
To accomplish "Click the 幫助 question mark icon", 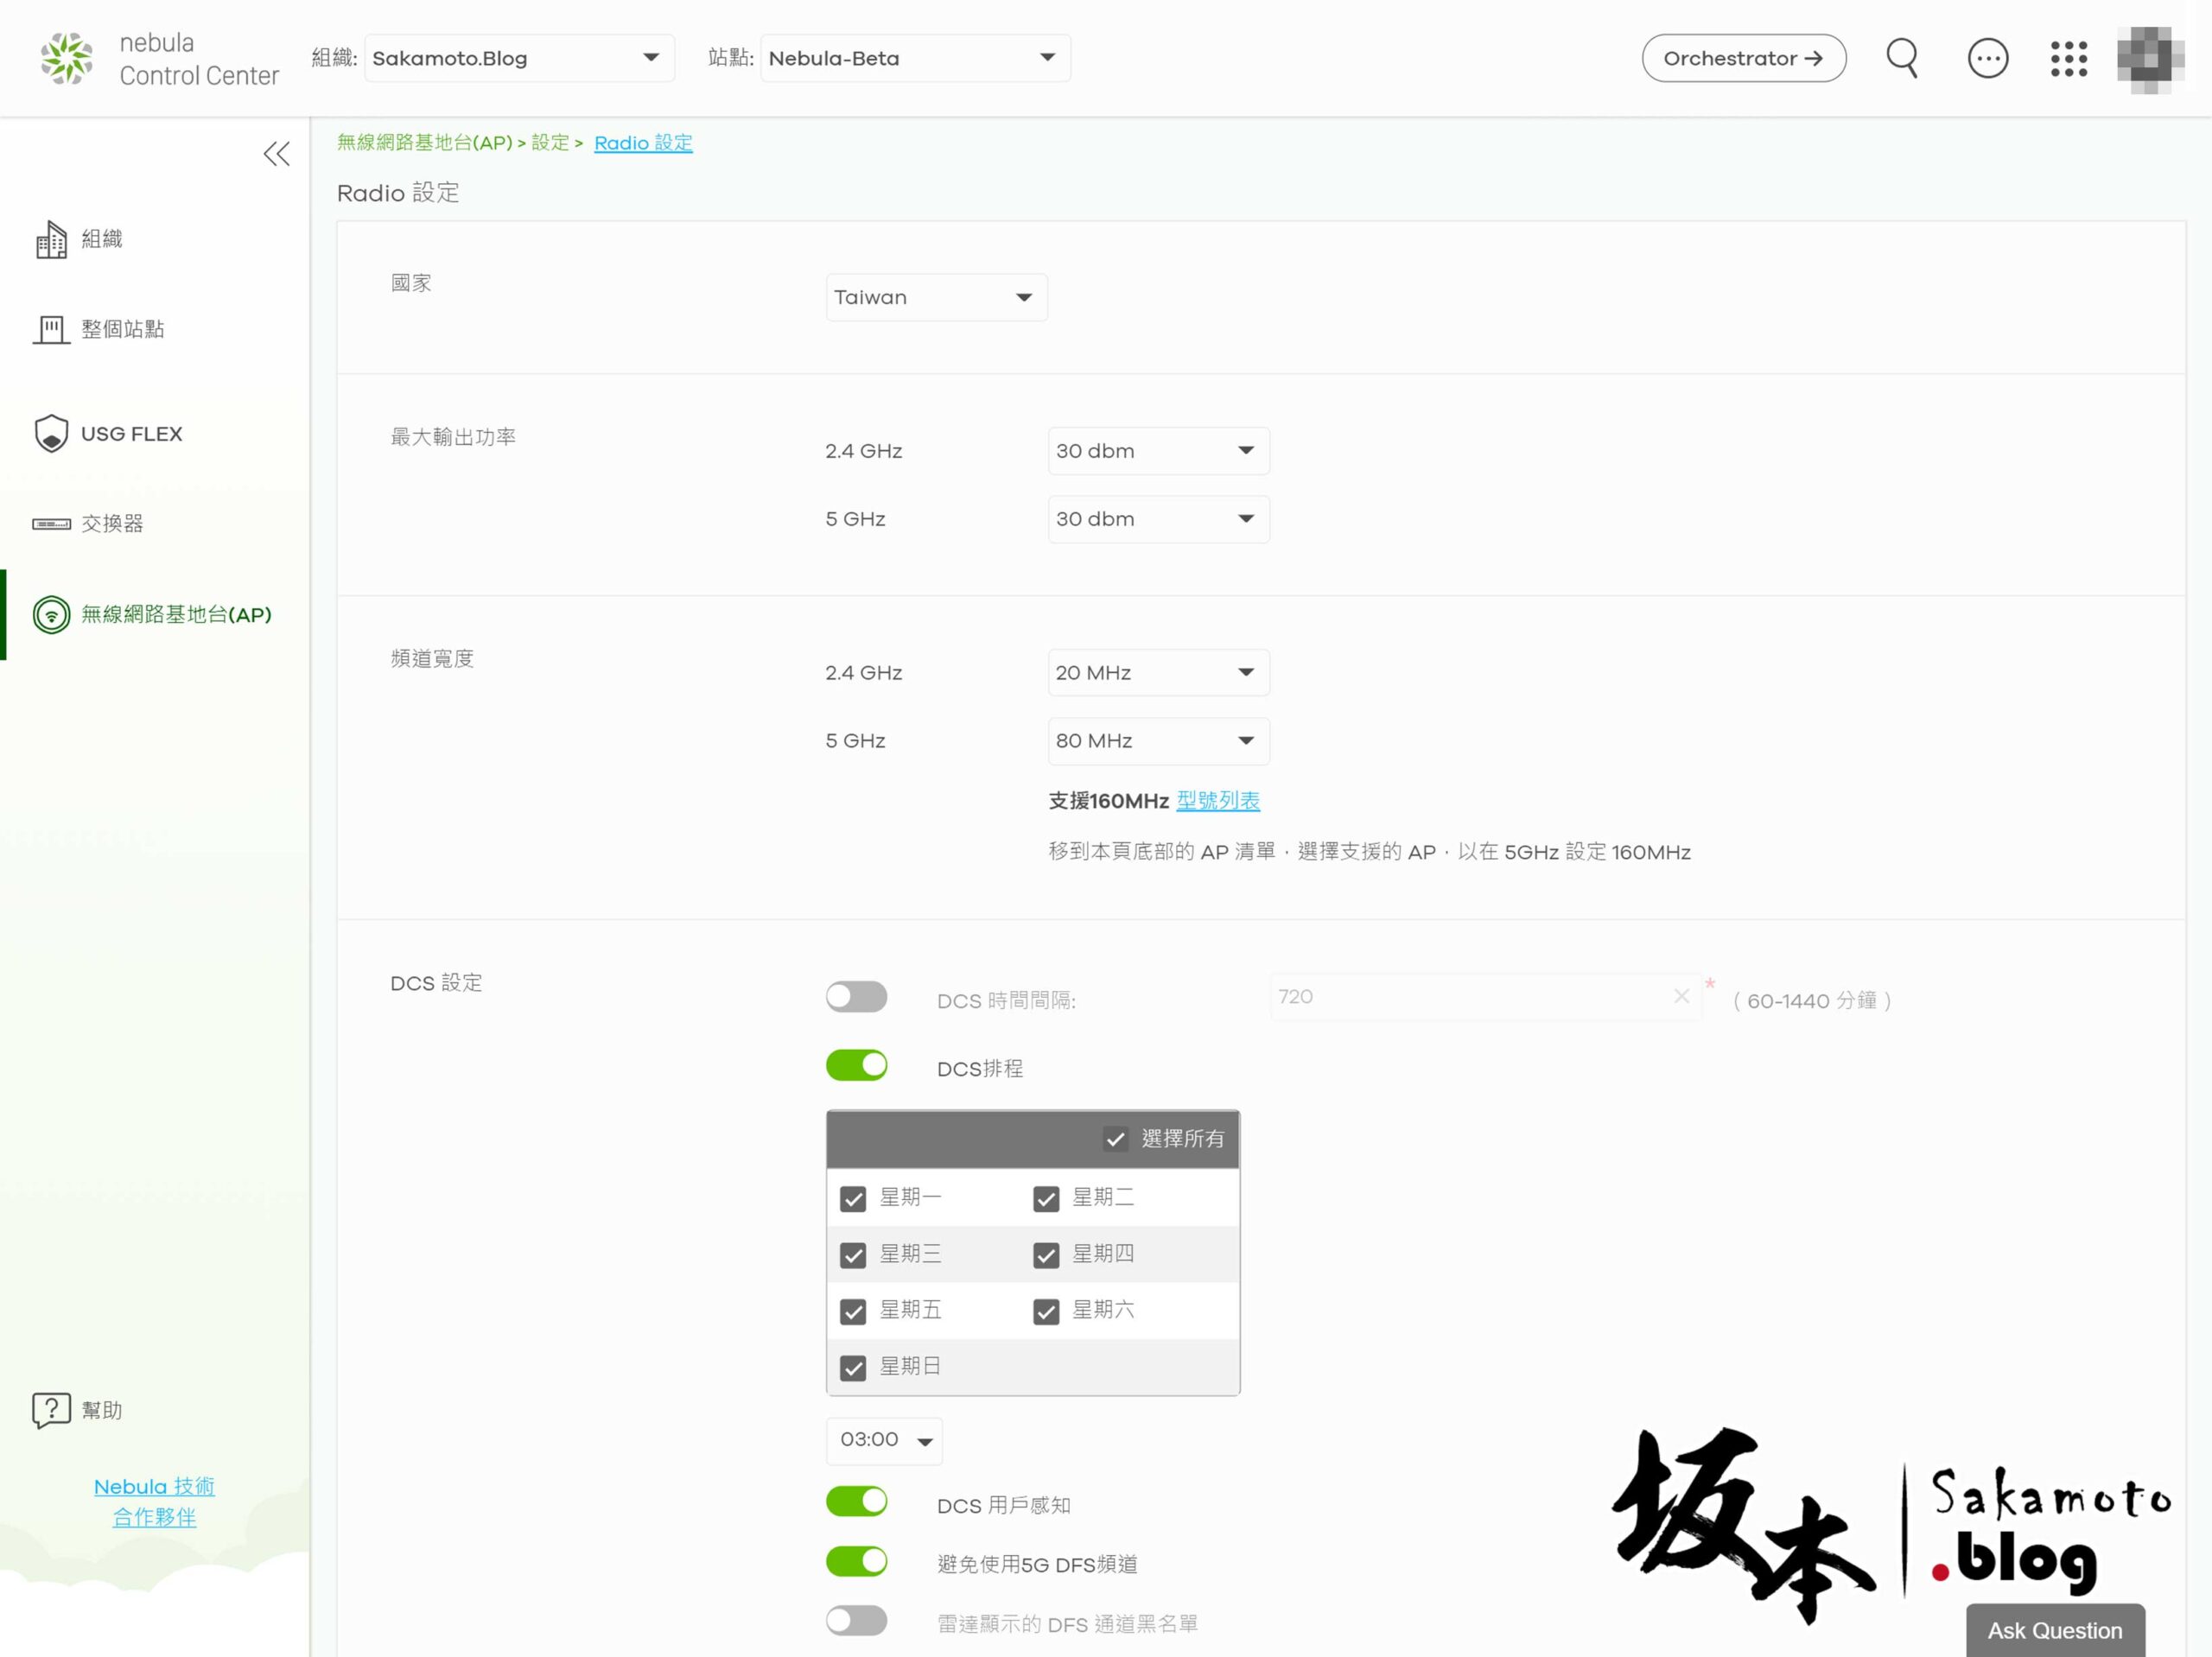I will (51, 1410).
